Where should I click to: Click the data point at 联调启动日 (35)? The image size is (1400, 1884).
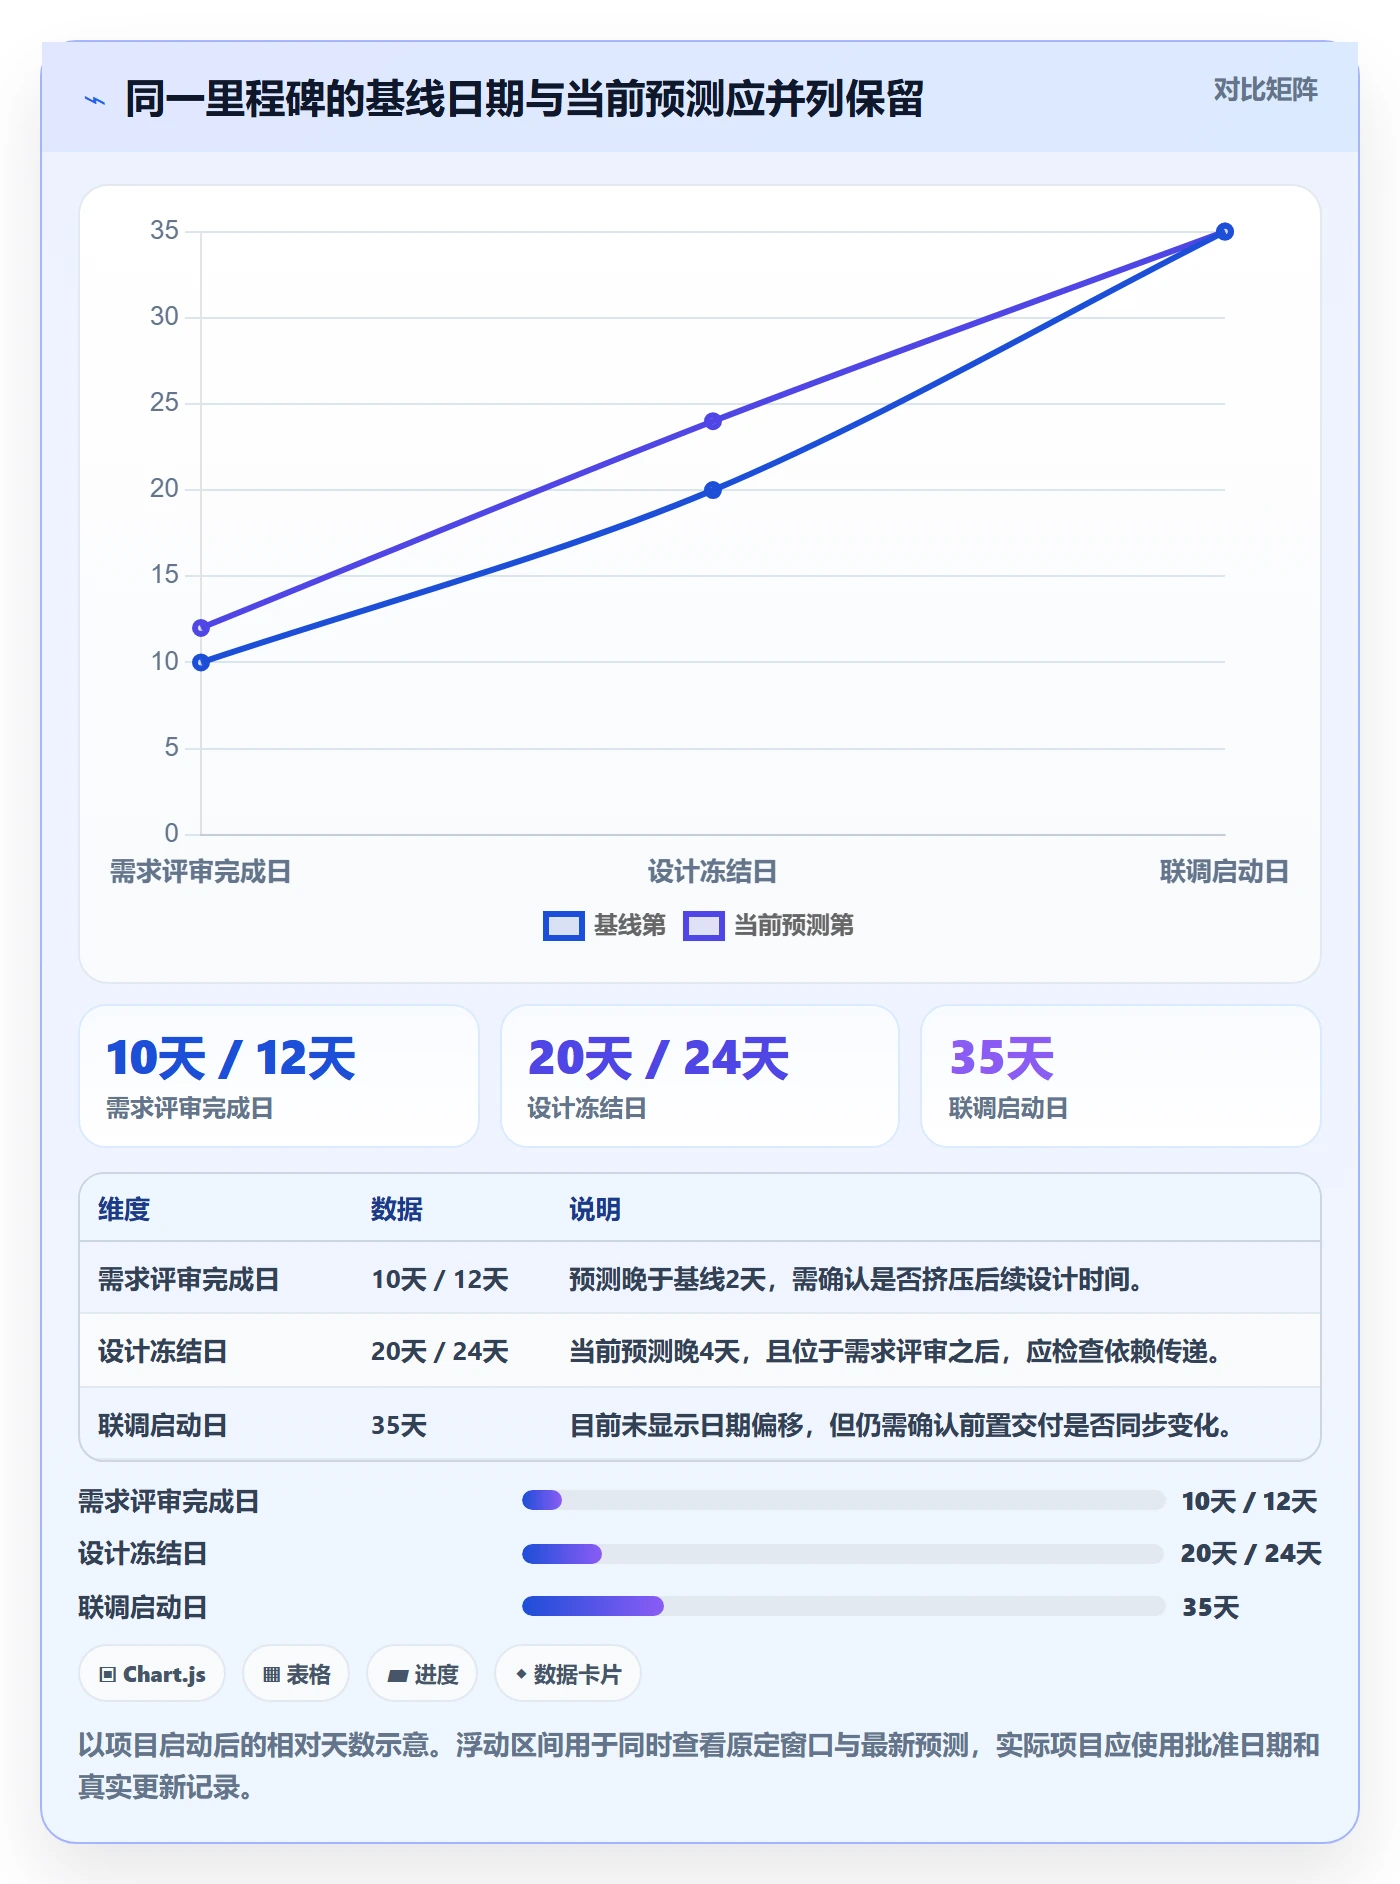(x=1225, y=232)
